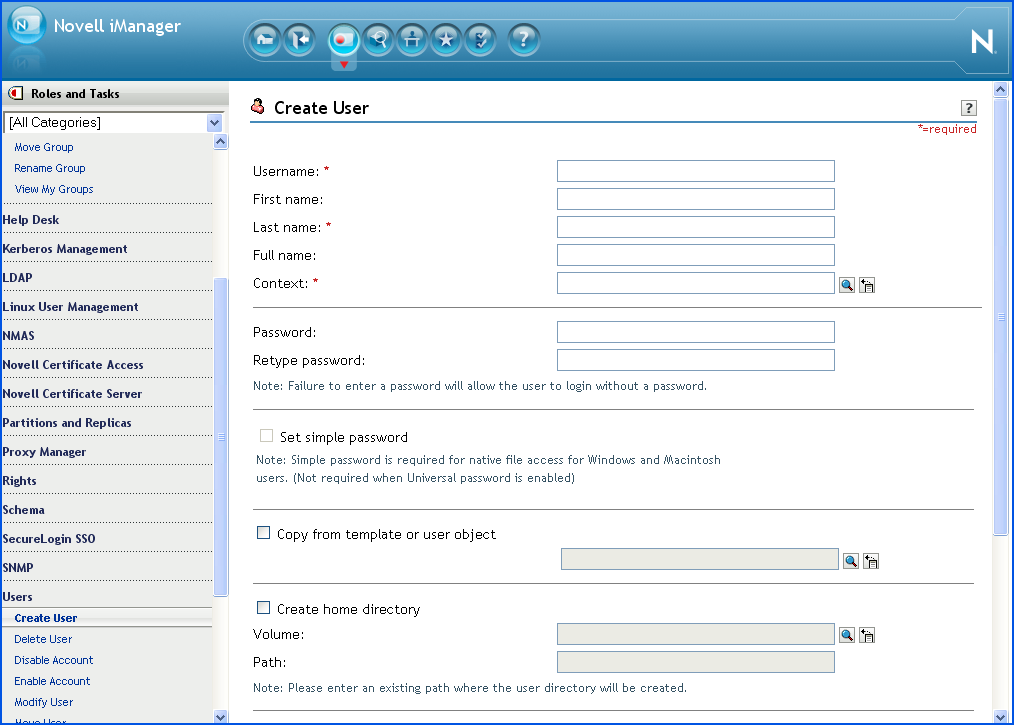Click the Username input field
Viewport: 1014px width, 725px height.
point(696,171)
